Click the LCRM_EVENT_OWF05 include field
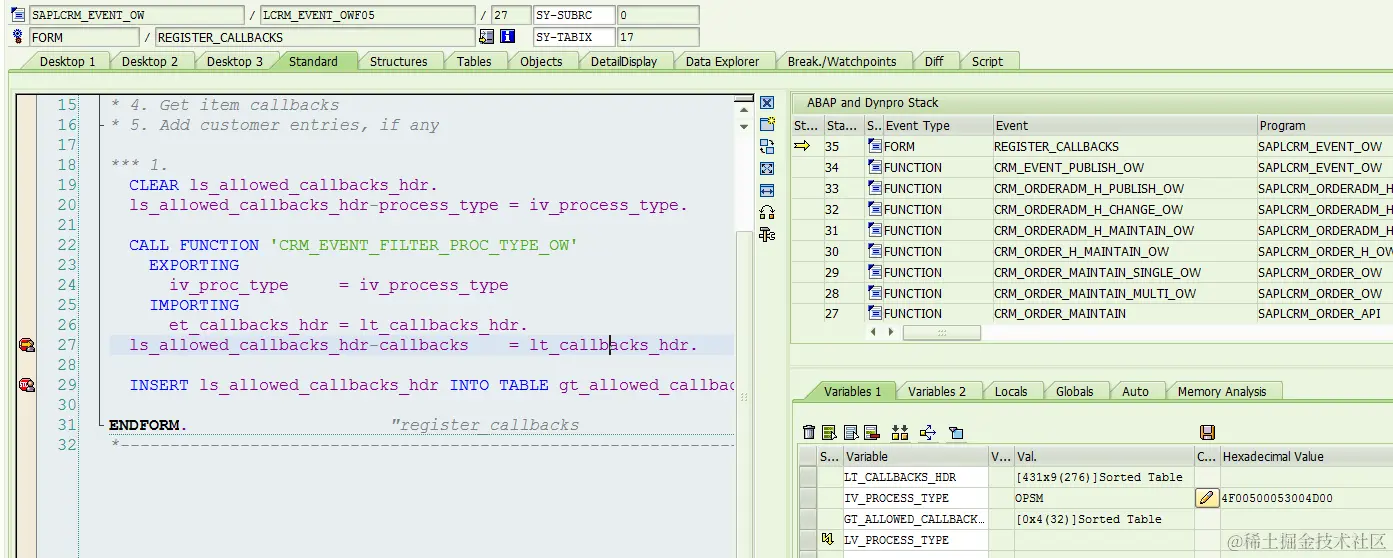This screenshot has height=558, width=1393. [368, 15]
